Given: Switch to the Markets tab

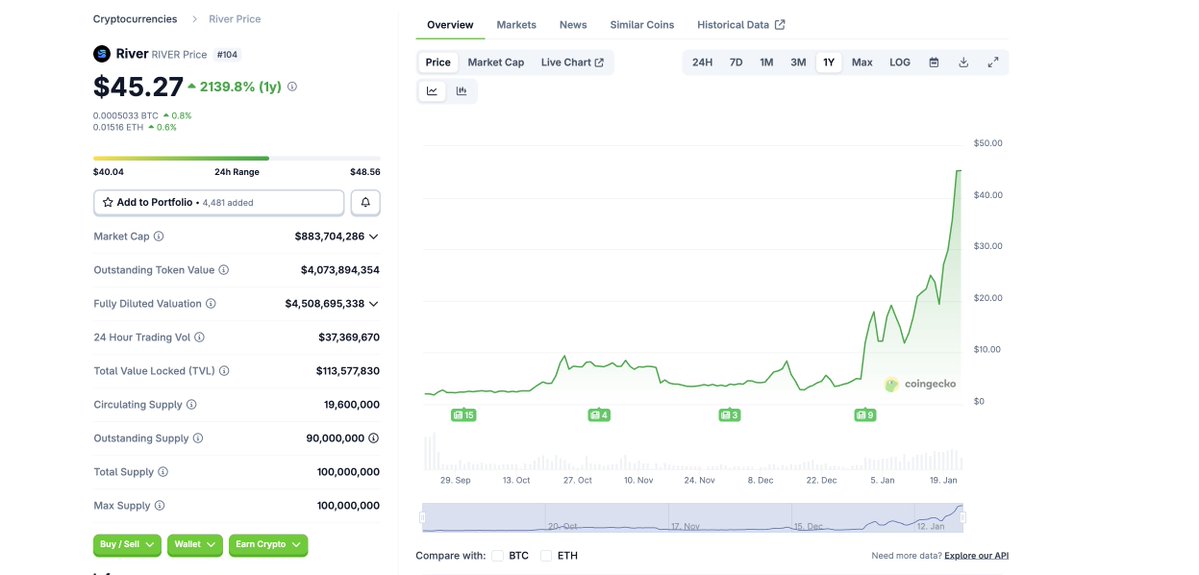Looking at the screenshot, I should [516, 25].
